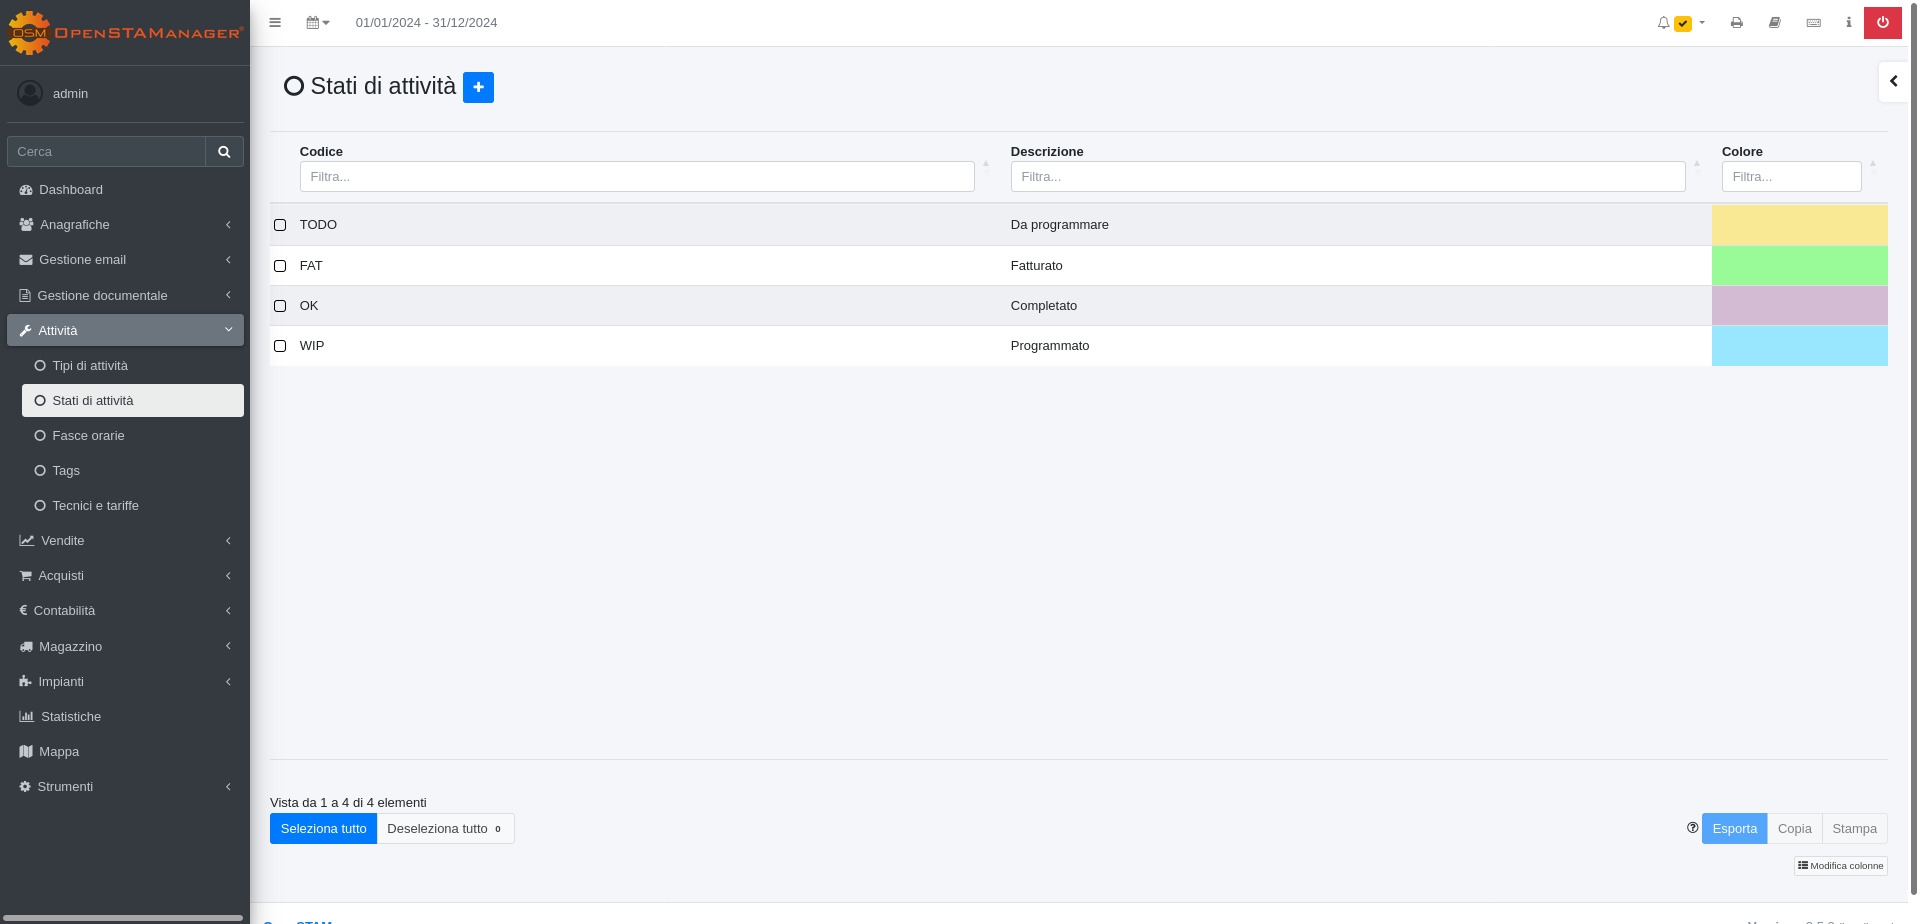Check the TODO row checkbox
Image resolution: width=1920 pixels, height=924 pixels.
click(280, 225)
